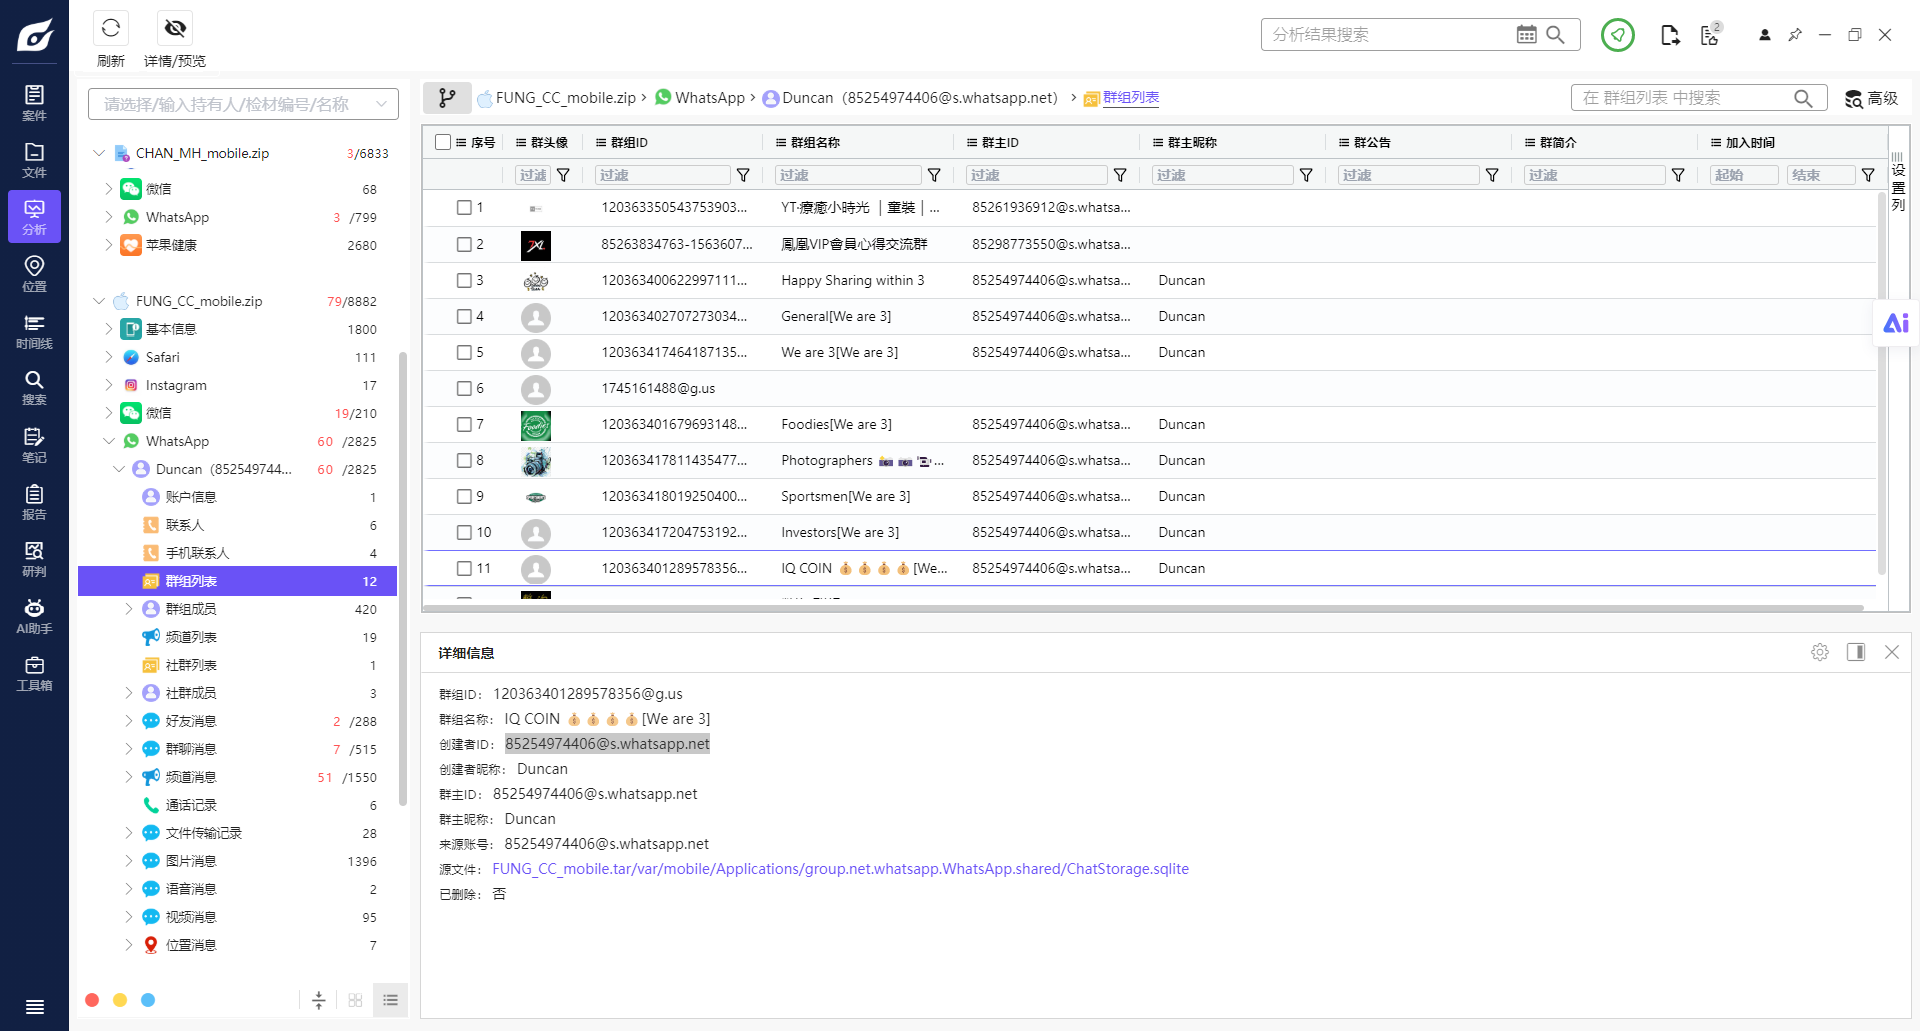Open the 报告 report sidebar icon
1920x1031 pixels.
click(x=34, y=501)
